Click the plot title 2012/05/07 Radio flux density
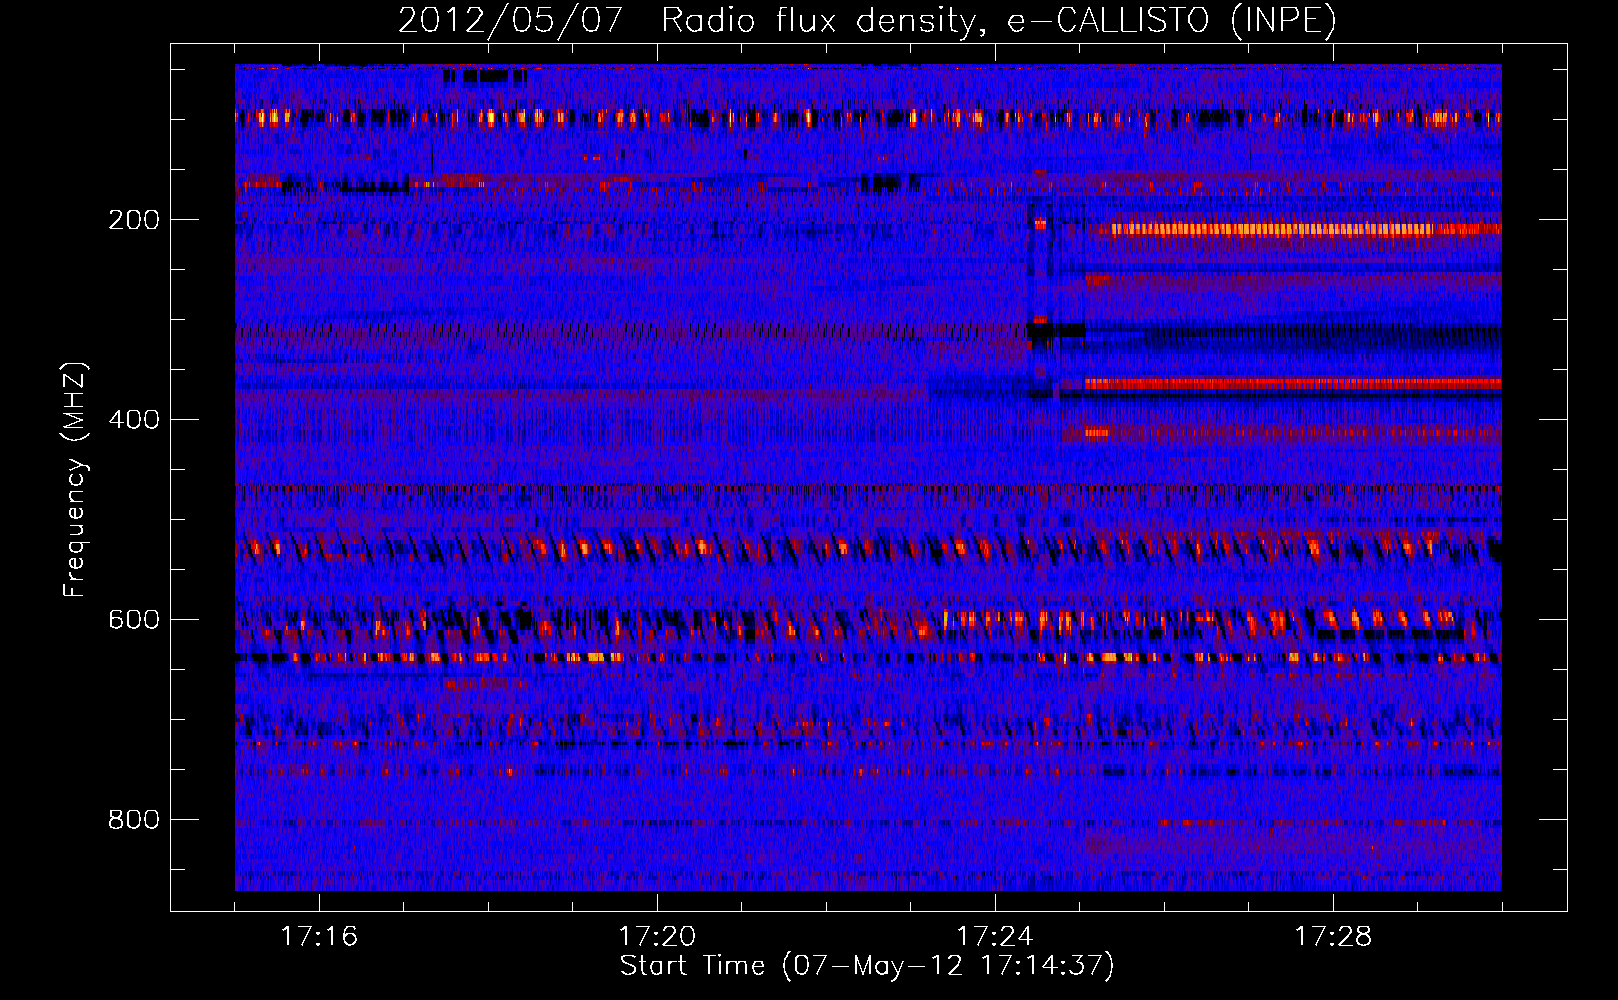This screenshot has height=1000, width=1618. 867,20
